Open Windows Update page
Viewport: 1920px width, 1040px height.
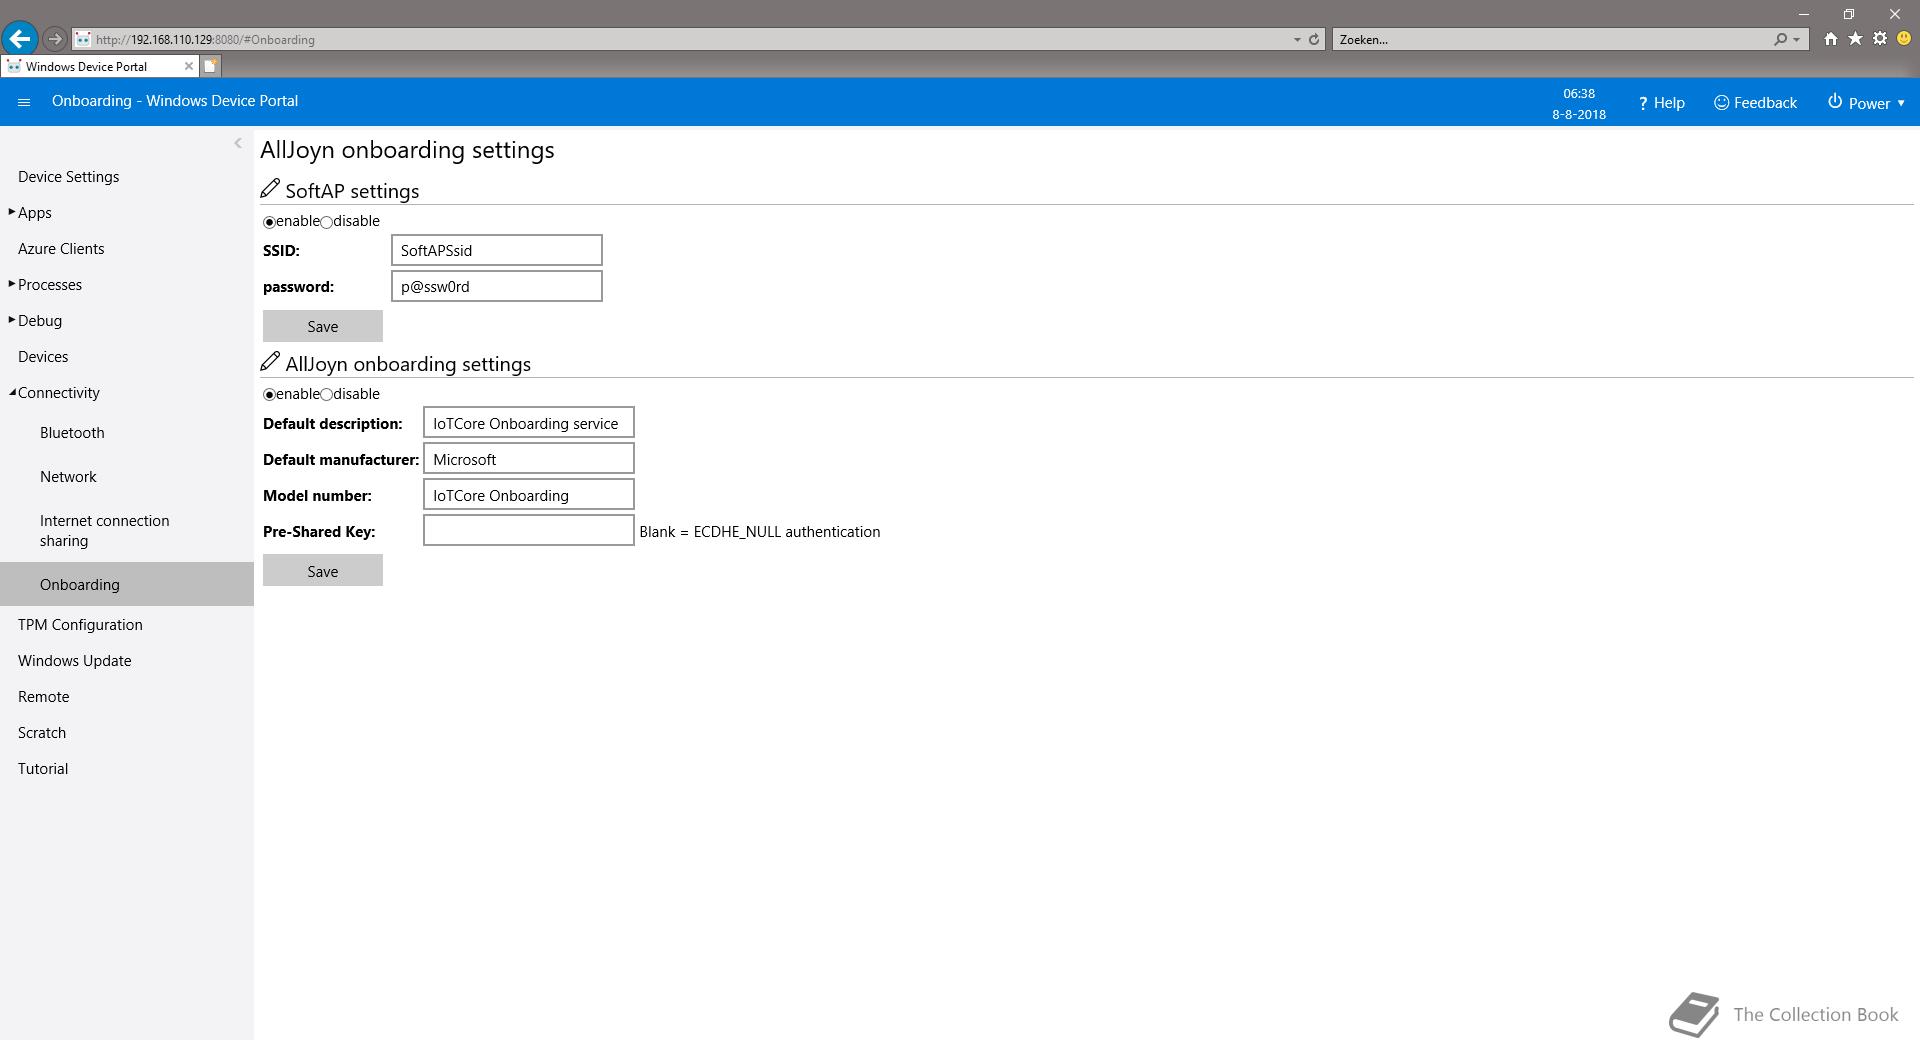74,661
